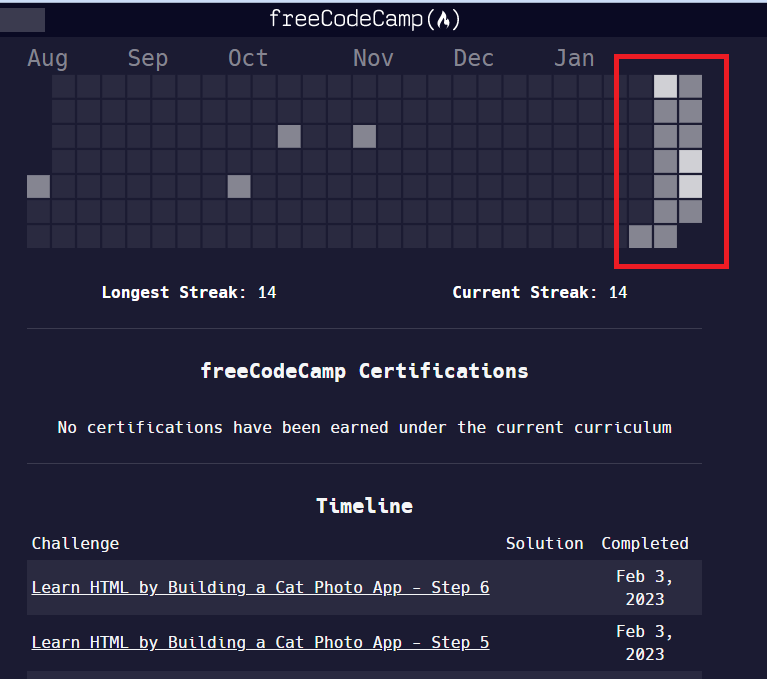Click the Longest Streak: 14 text
Screen dimensions: 767x679
189,292
